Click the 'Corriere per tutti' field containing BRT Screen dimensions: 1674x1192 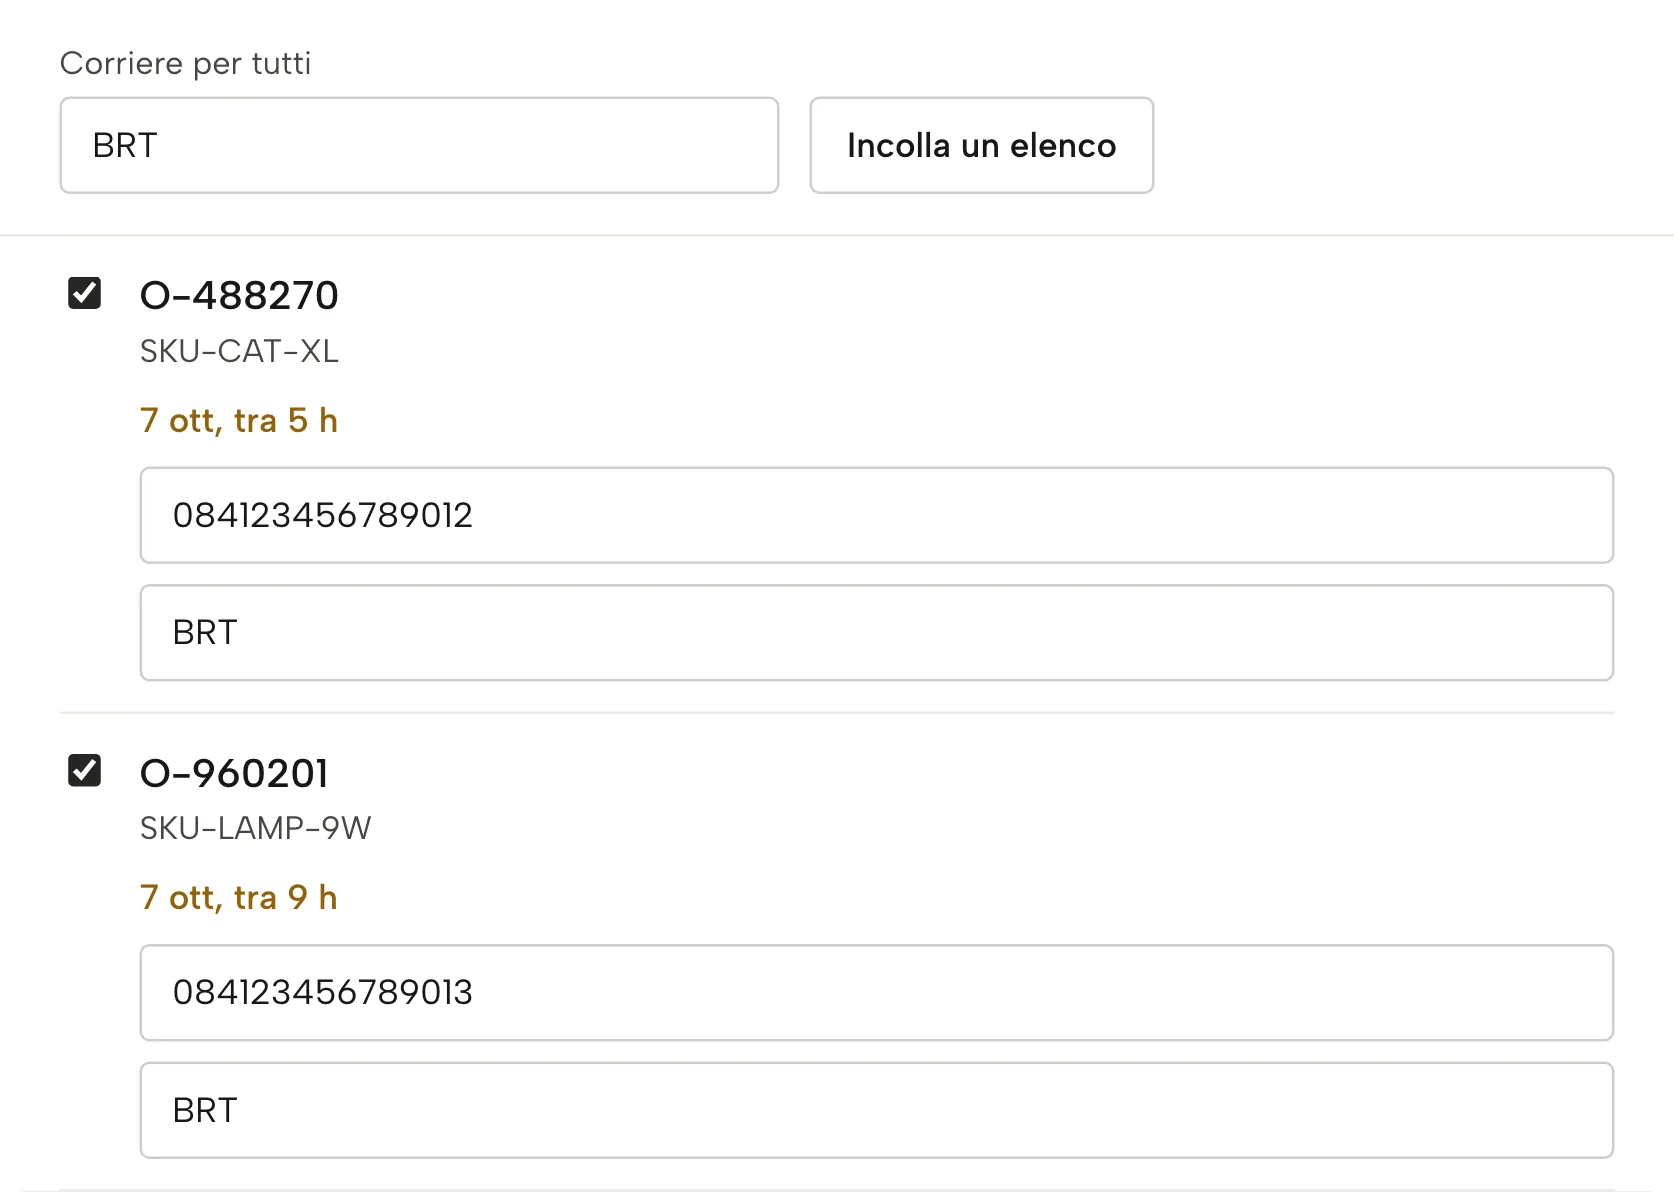tap(419, 145)
